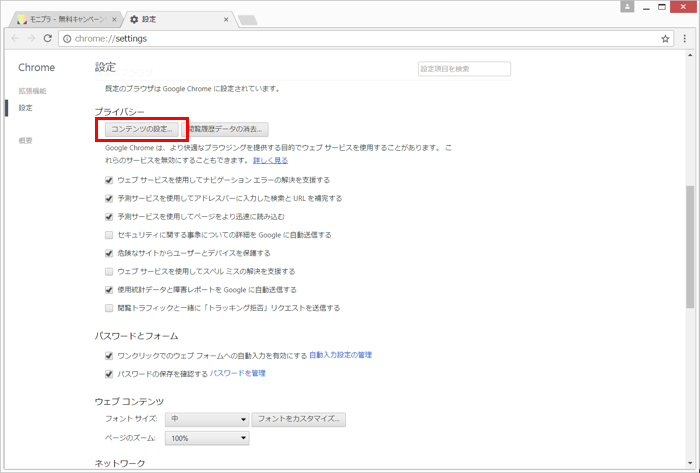The width and height of the screenshot is (700, 473).
Task: Toggle ページをより迅速に読み込む checkbox
Action: pos(109,217)
